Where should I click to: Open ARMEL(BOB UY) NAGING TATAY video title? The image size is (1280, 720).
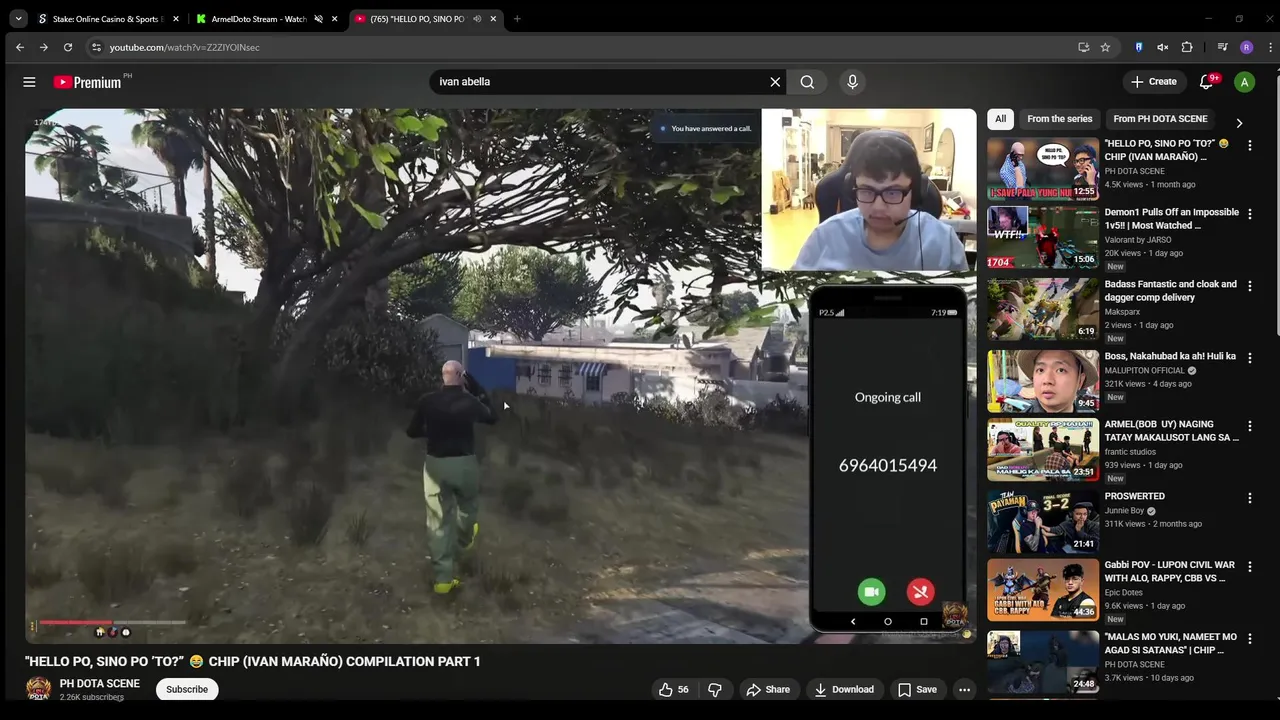click(1171, 431)
